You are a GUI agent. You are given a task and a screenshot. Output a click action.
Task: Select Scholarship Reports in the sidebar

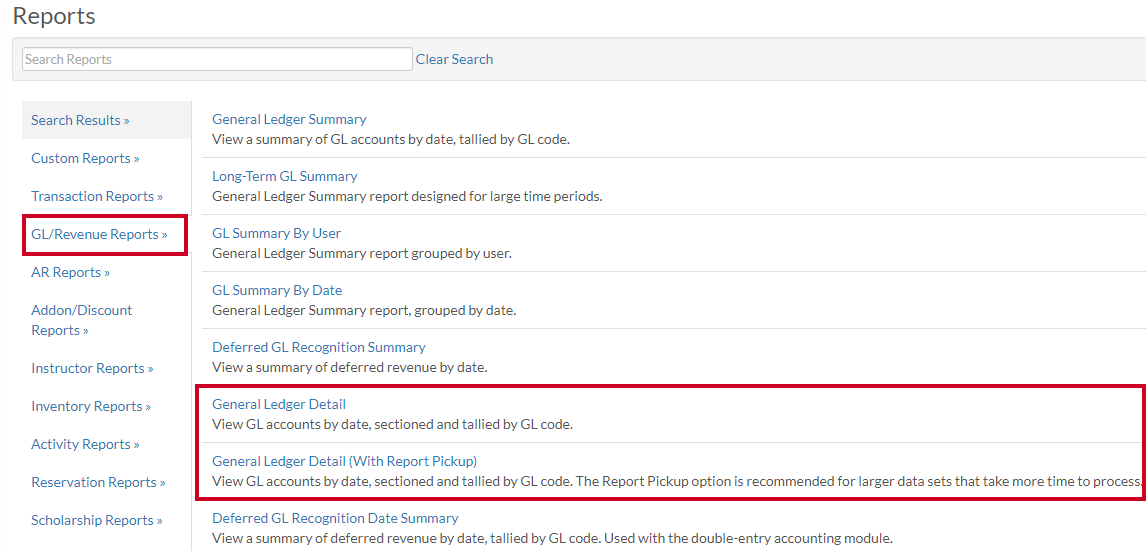96,520
